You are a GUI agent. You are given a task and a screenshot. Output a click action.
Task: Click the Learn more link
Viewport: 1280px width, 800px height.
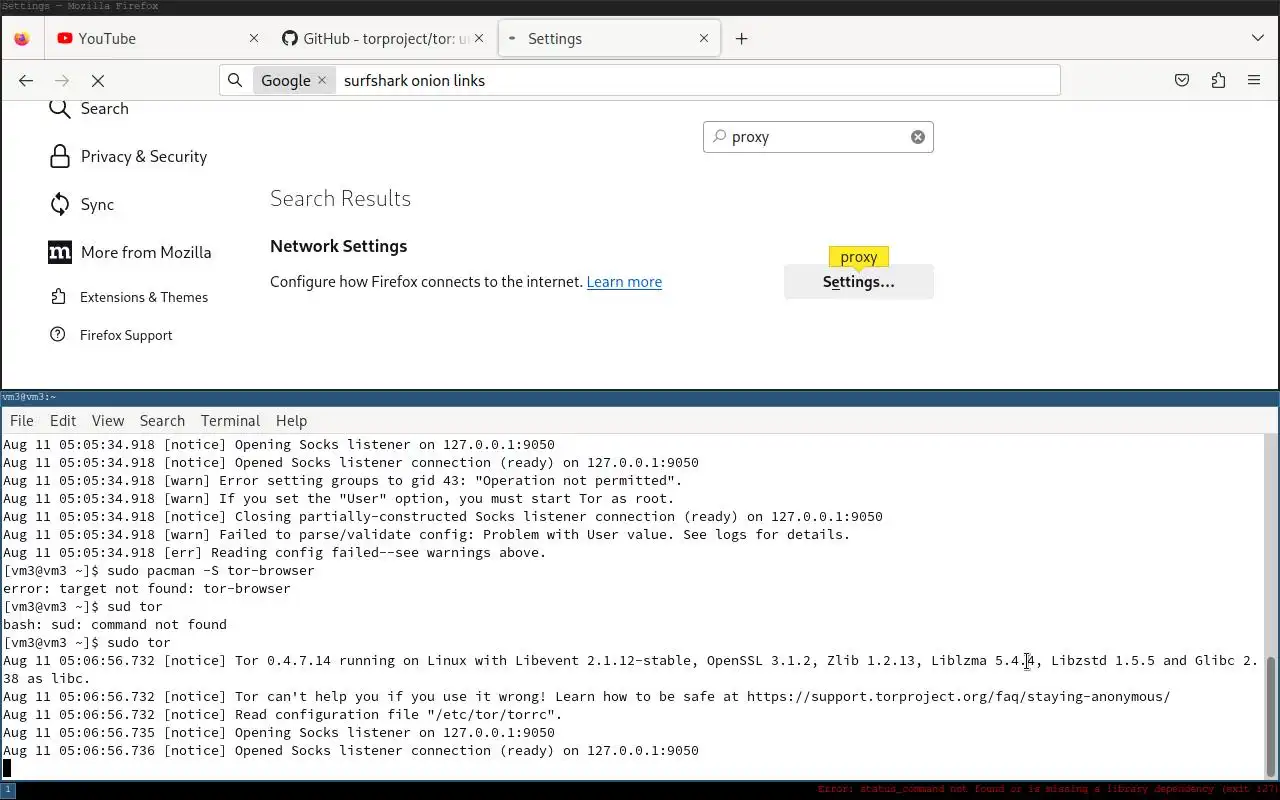point(624,282)
